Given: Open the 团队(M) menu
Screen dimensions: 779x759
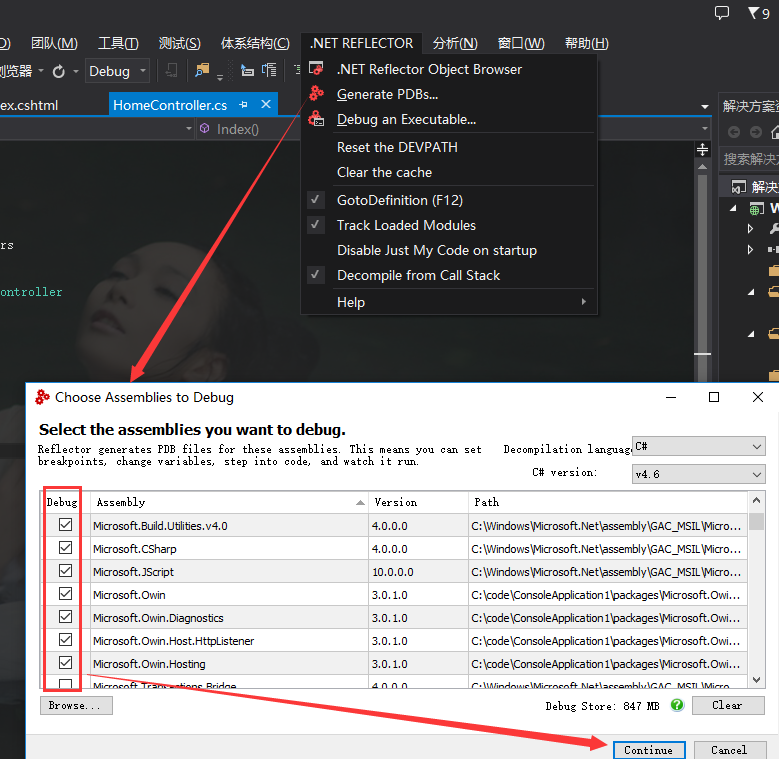Looking at the screenshot, I should click(x=54, y=43).
